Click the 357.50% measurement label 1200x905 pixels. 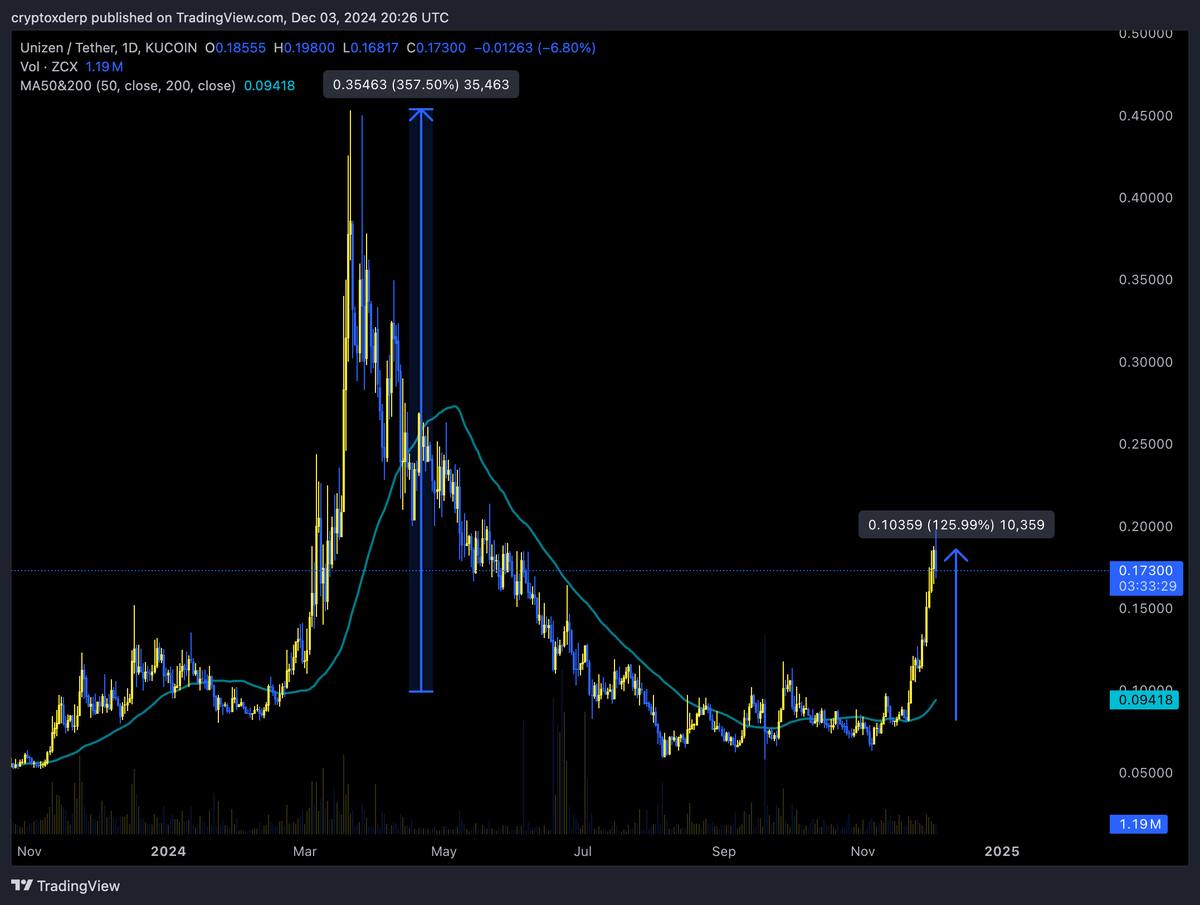tap(421, 85)
